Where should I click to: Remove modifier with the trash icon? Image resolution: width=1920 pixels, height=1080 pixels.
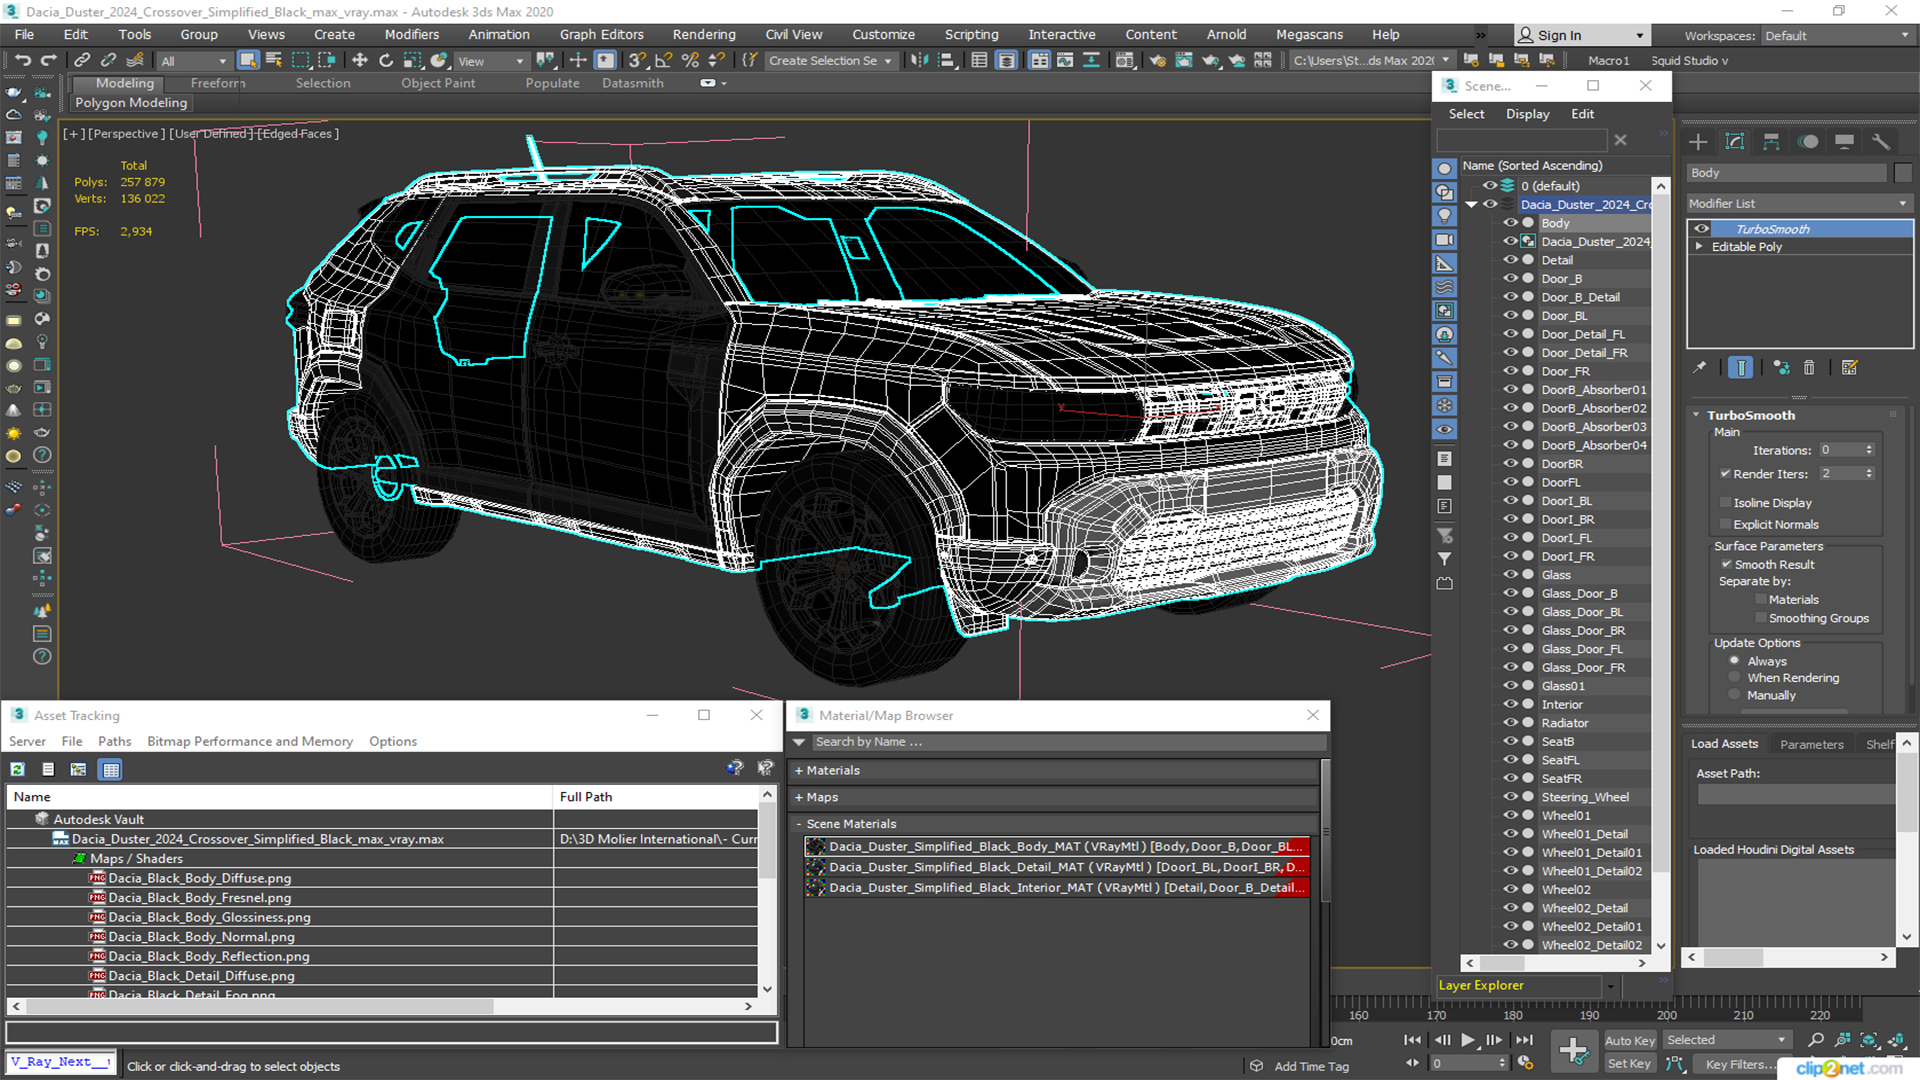1809,368
